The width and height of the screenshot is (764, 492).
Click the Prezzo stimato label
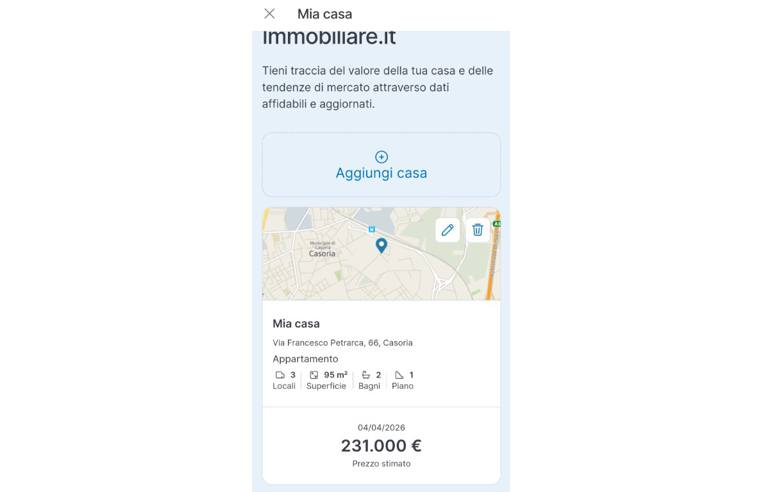tap(381, 464)
